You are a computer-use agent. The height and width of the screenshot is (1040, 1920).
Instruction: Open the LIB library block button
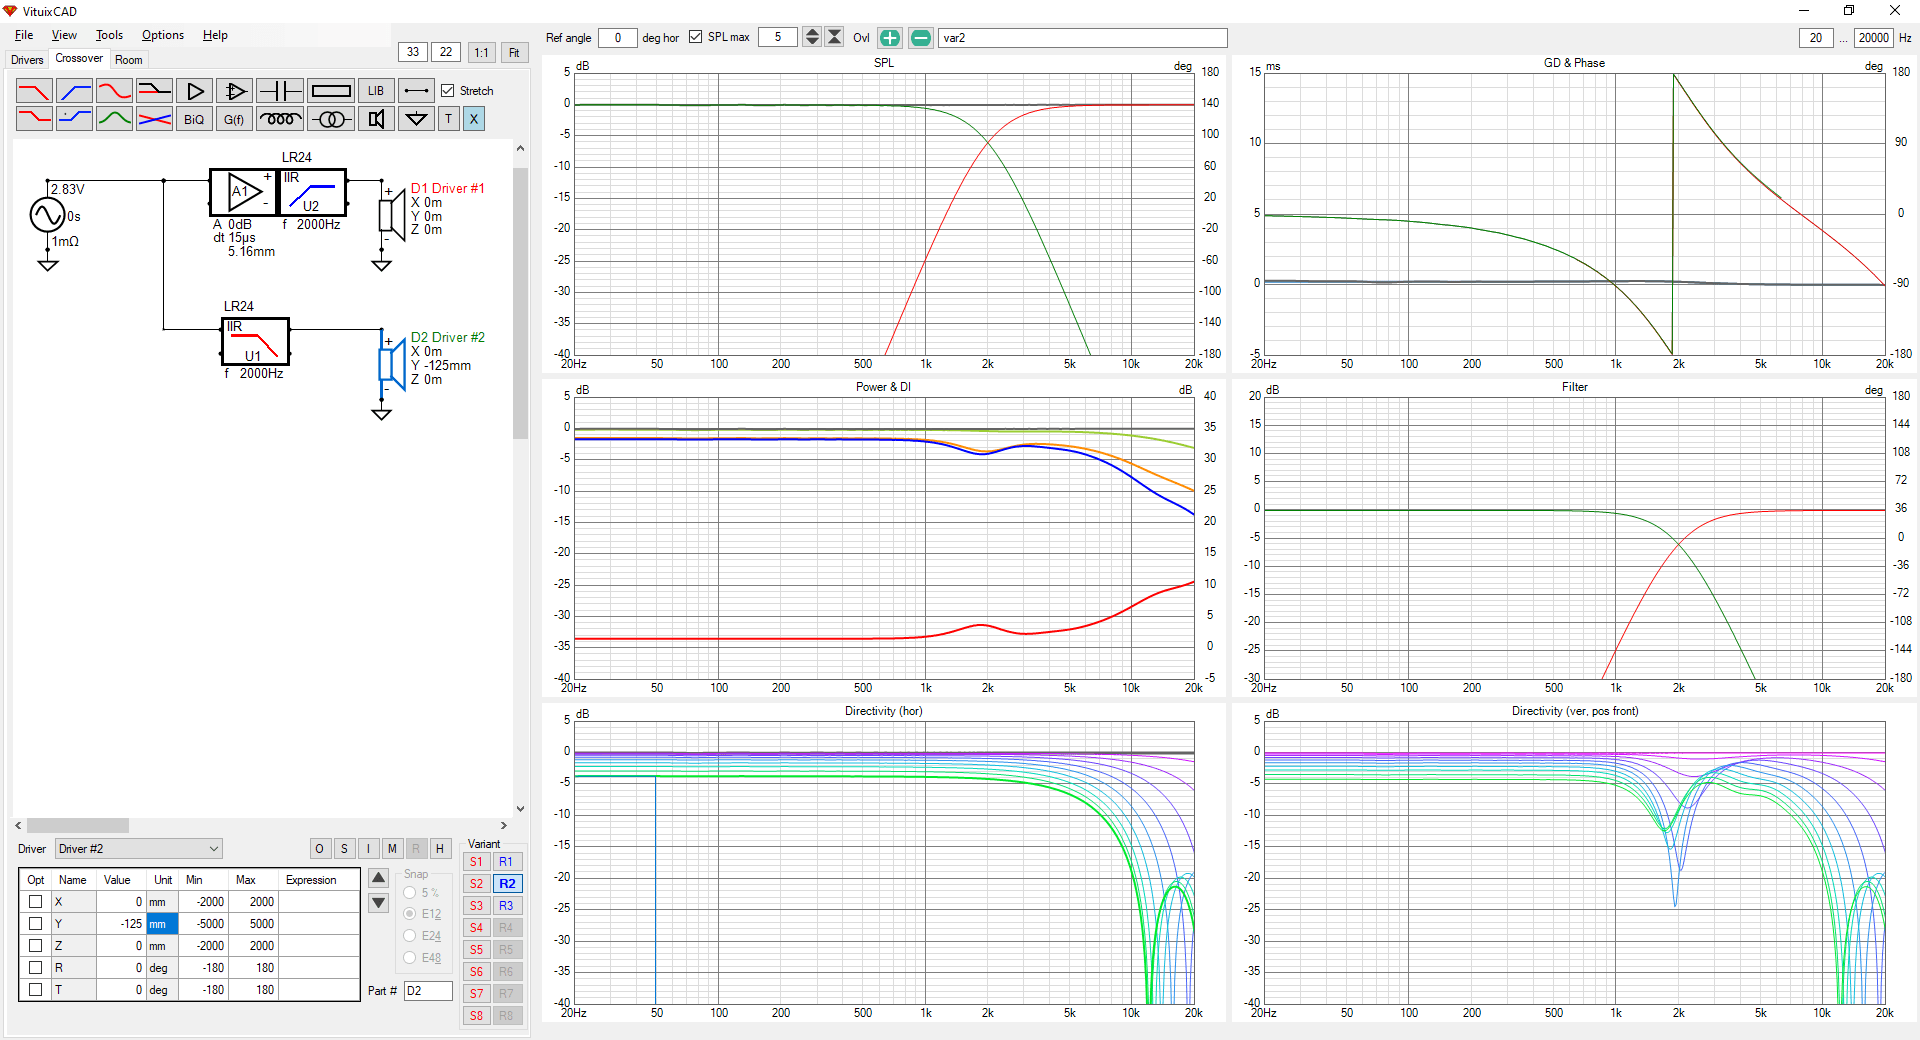tap(376, 91)
